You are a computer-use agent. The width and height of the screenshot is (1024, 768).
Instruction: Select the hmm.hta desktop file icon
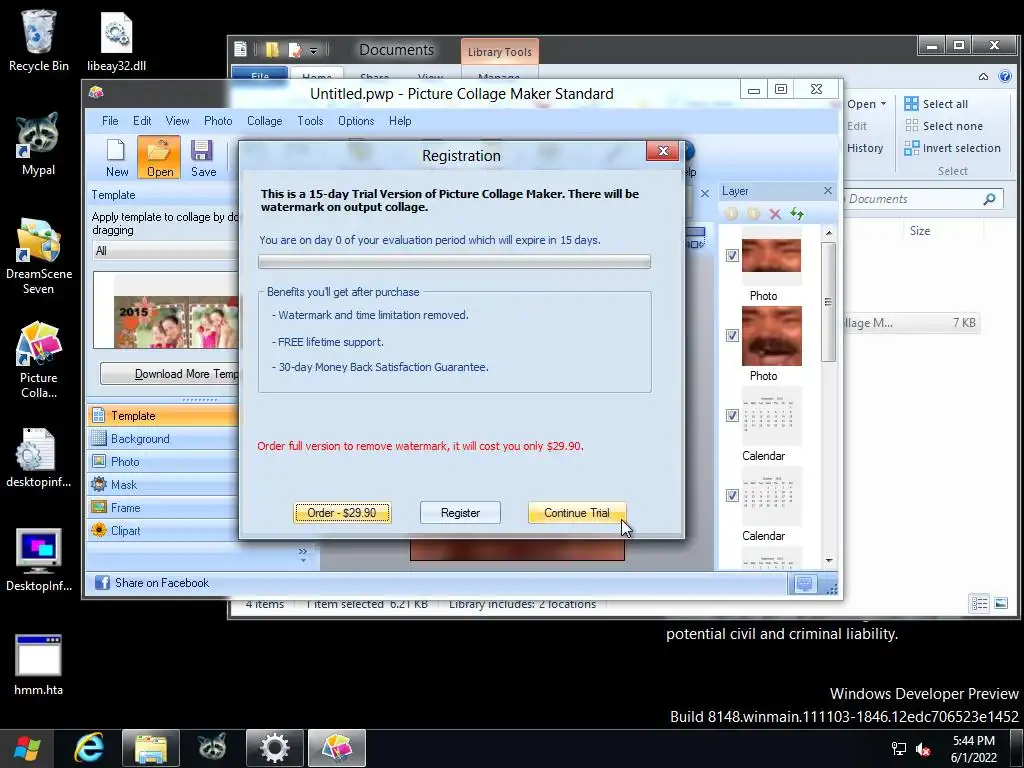(x=39, y=665)
